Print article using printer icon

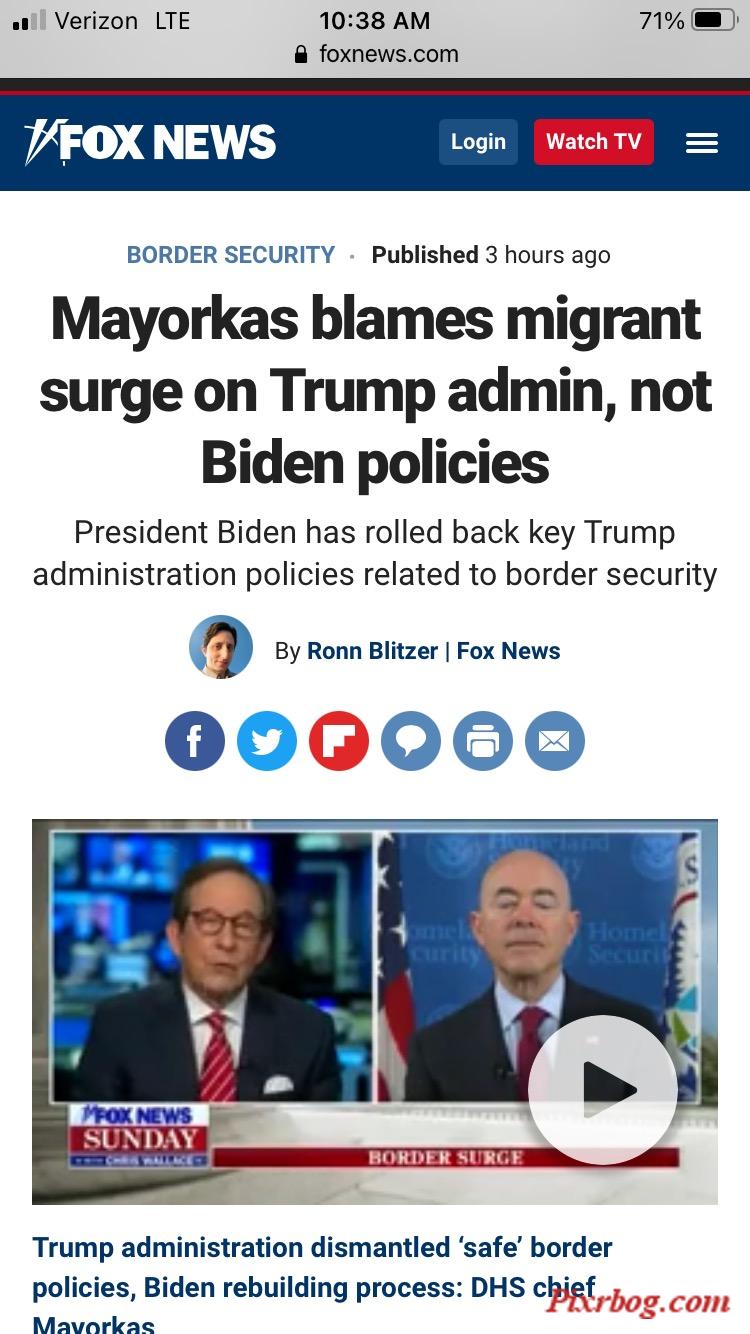483,741
